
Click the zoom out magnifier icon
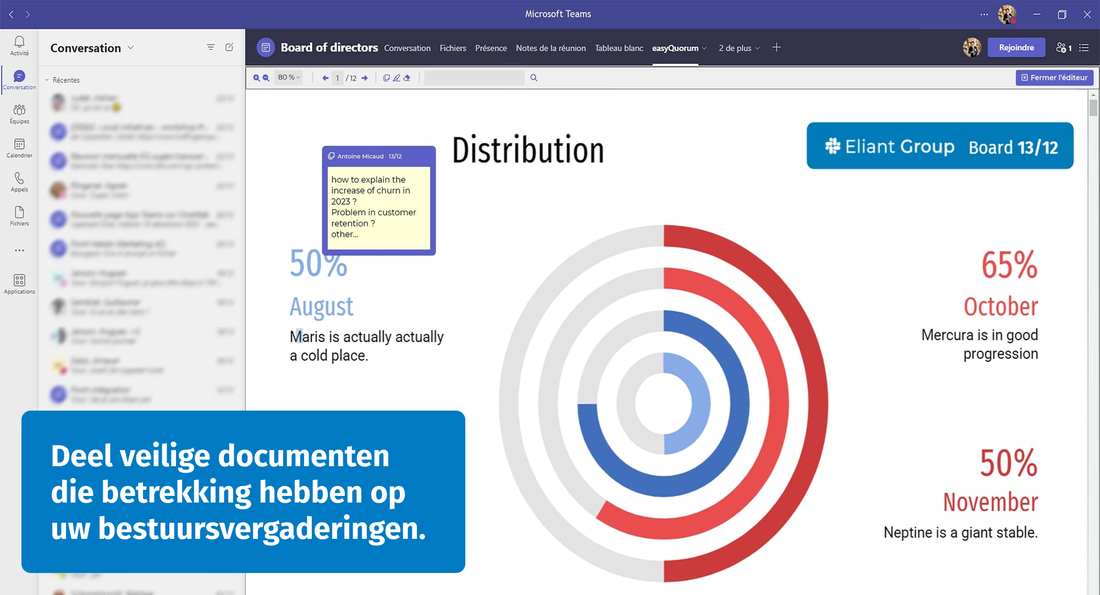(x=266, y=78)
